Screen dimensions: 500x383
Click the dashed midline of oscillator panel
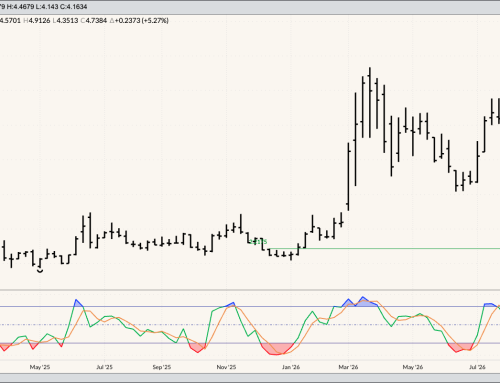(x=250, y=324)
